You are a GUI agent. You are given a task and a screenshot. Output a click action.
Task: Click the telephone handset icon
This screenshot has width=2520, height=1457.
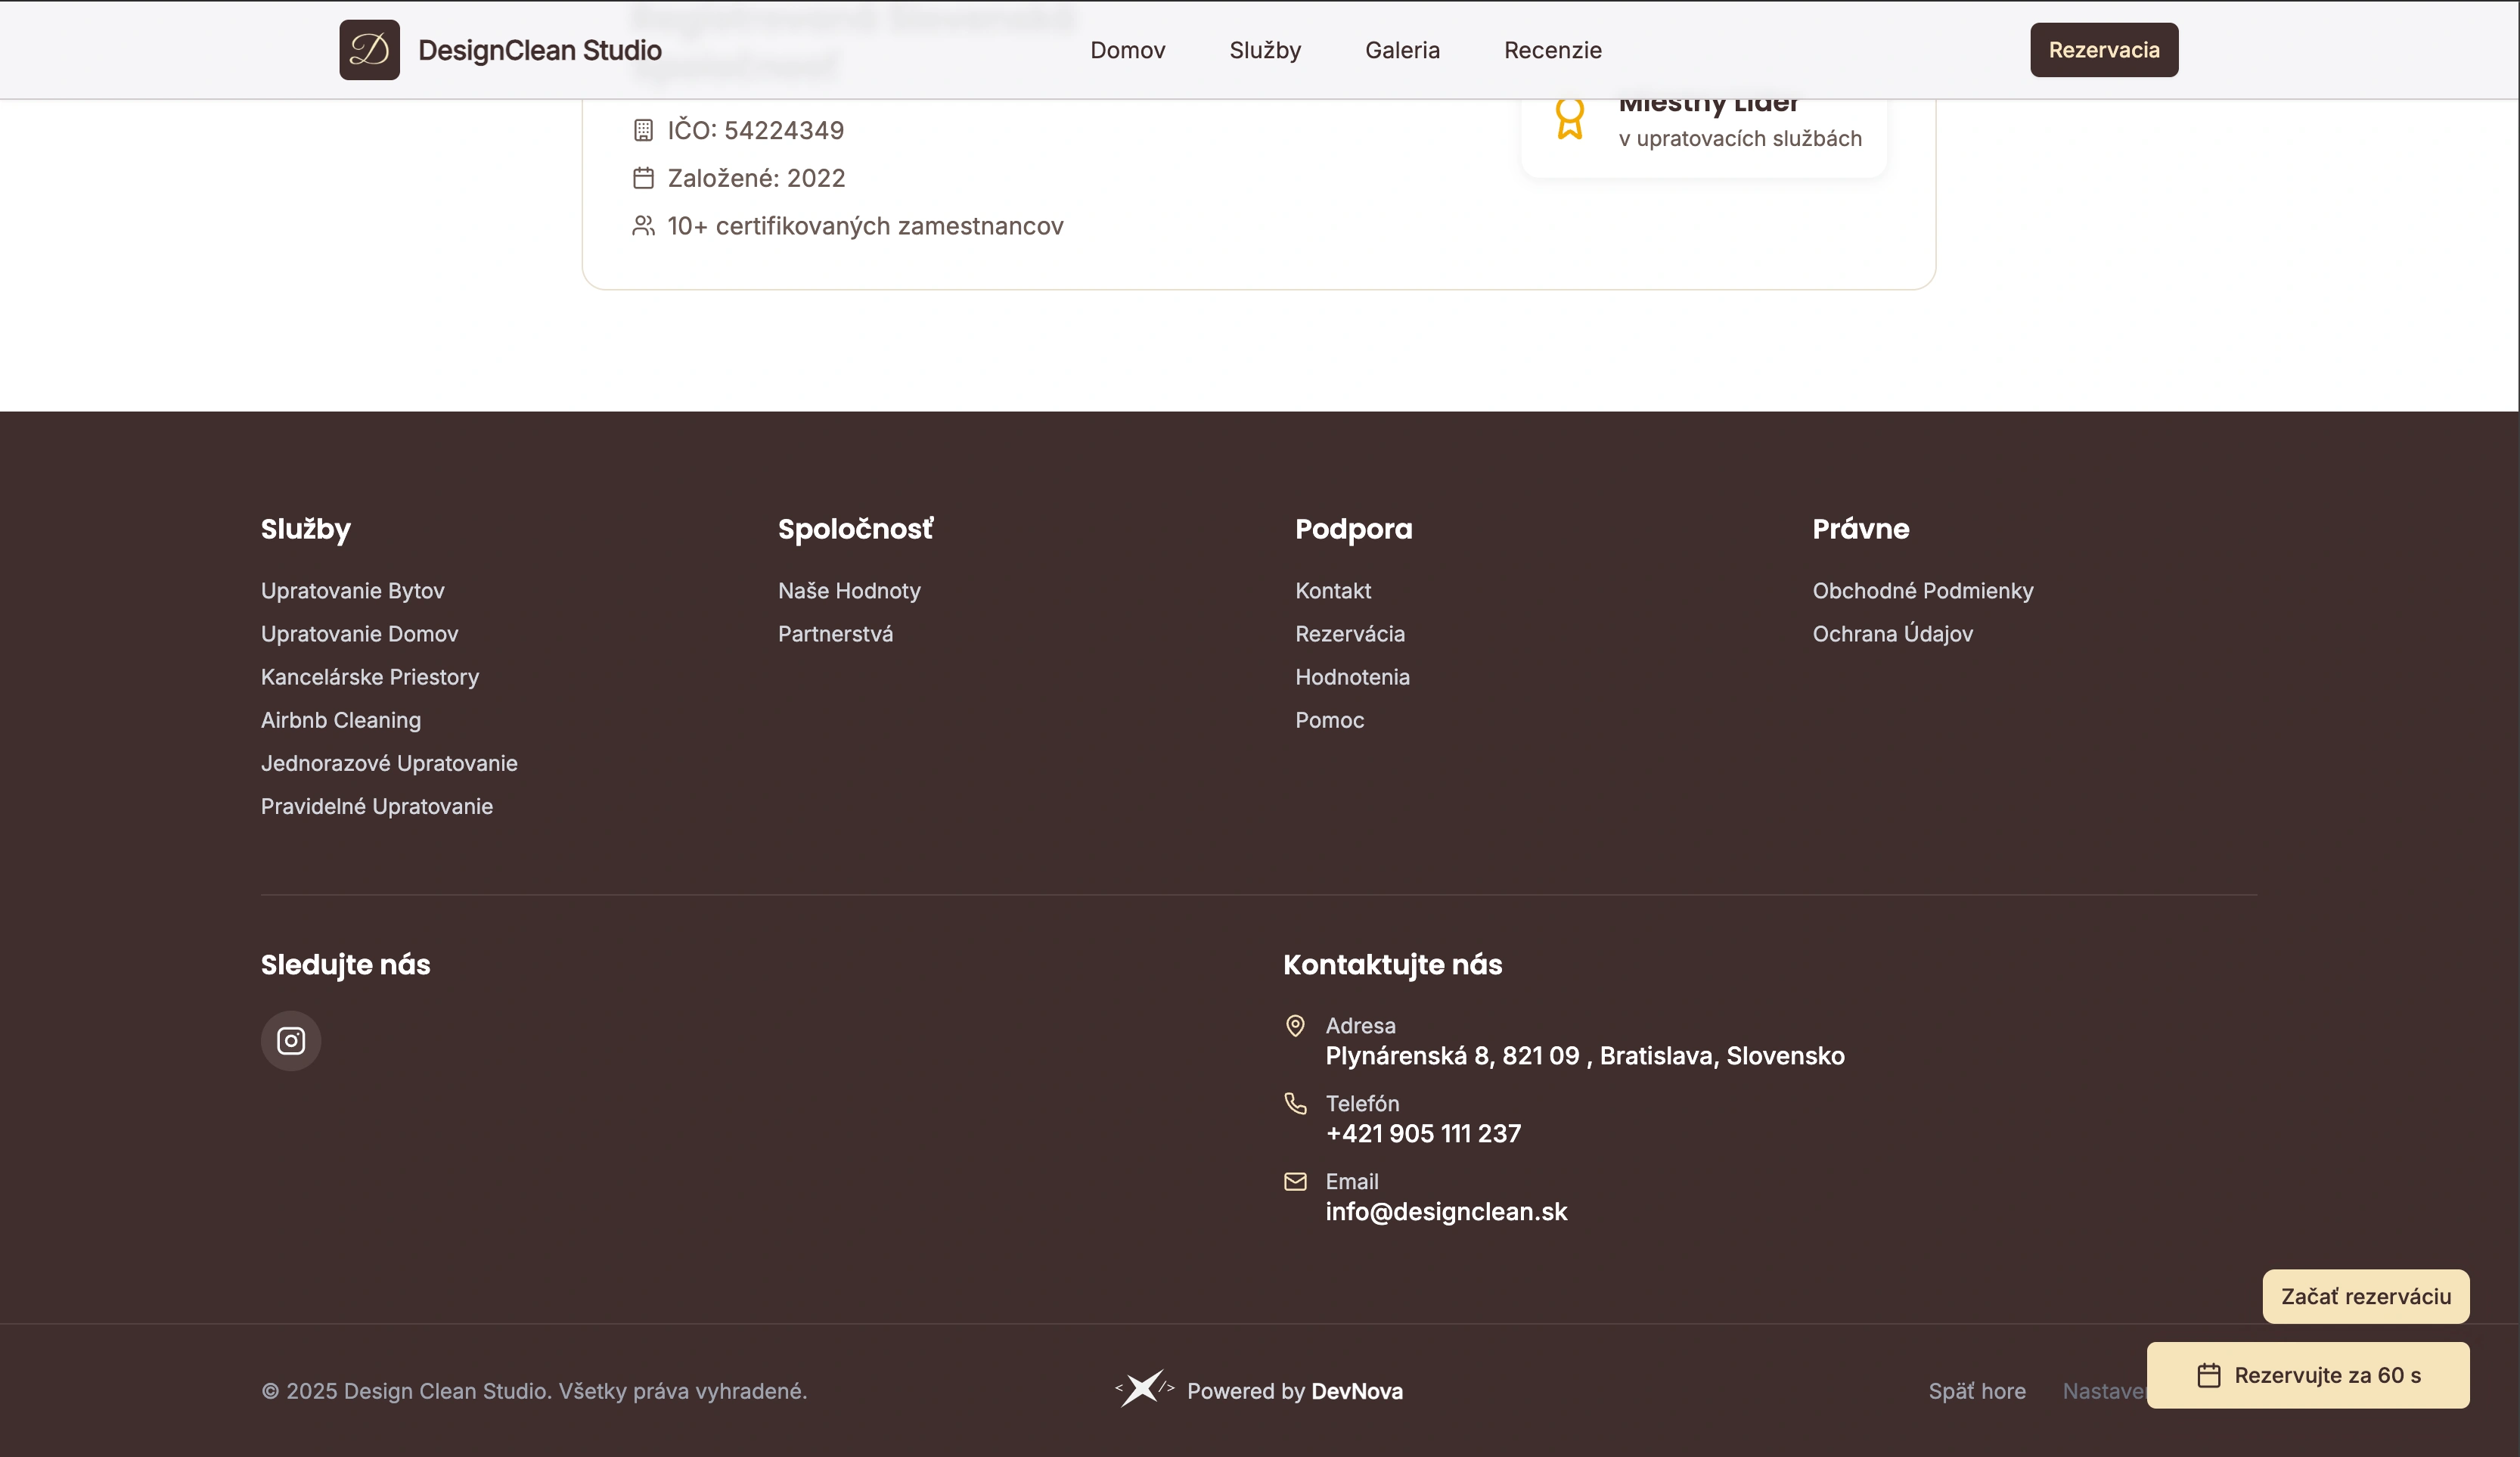pyautogui.click(x=1295, y=1103)
